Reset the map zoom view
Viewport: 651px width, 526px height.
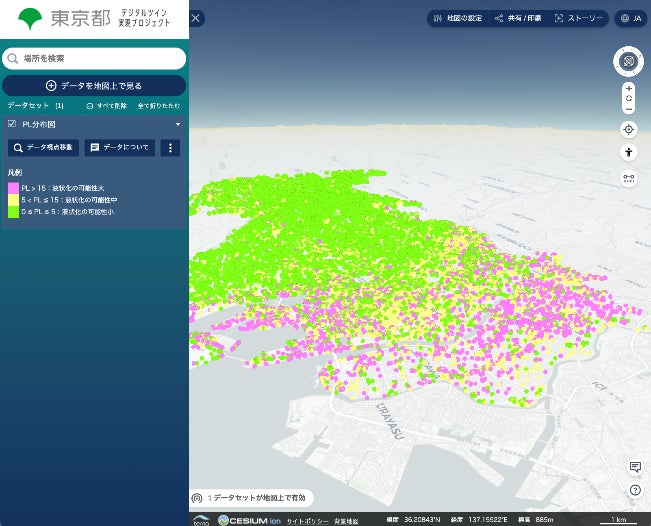(x=628, y=99)
